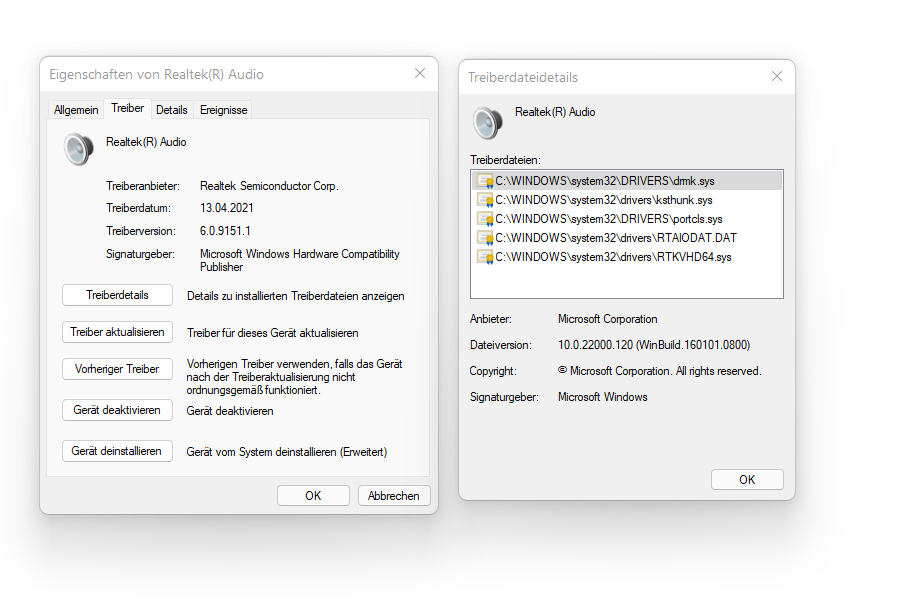This screenshot has height=601, width=908.
Task: Click Gerät deinstallieren button
Action: pos(118,451)
